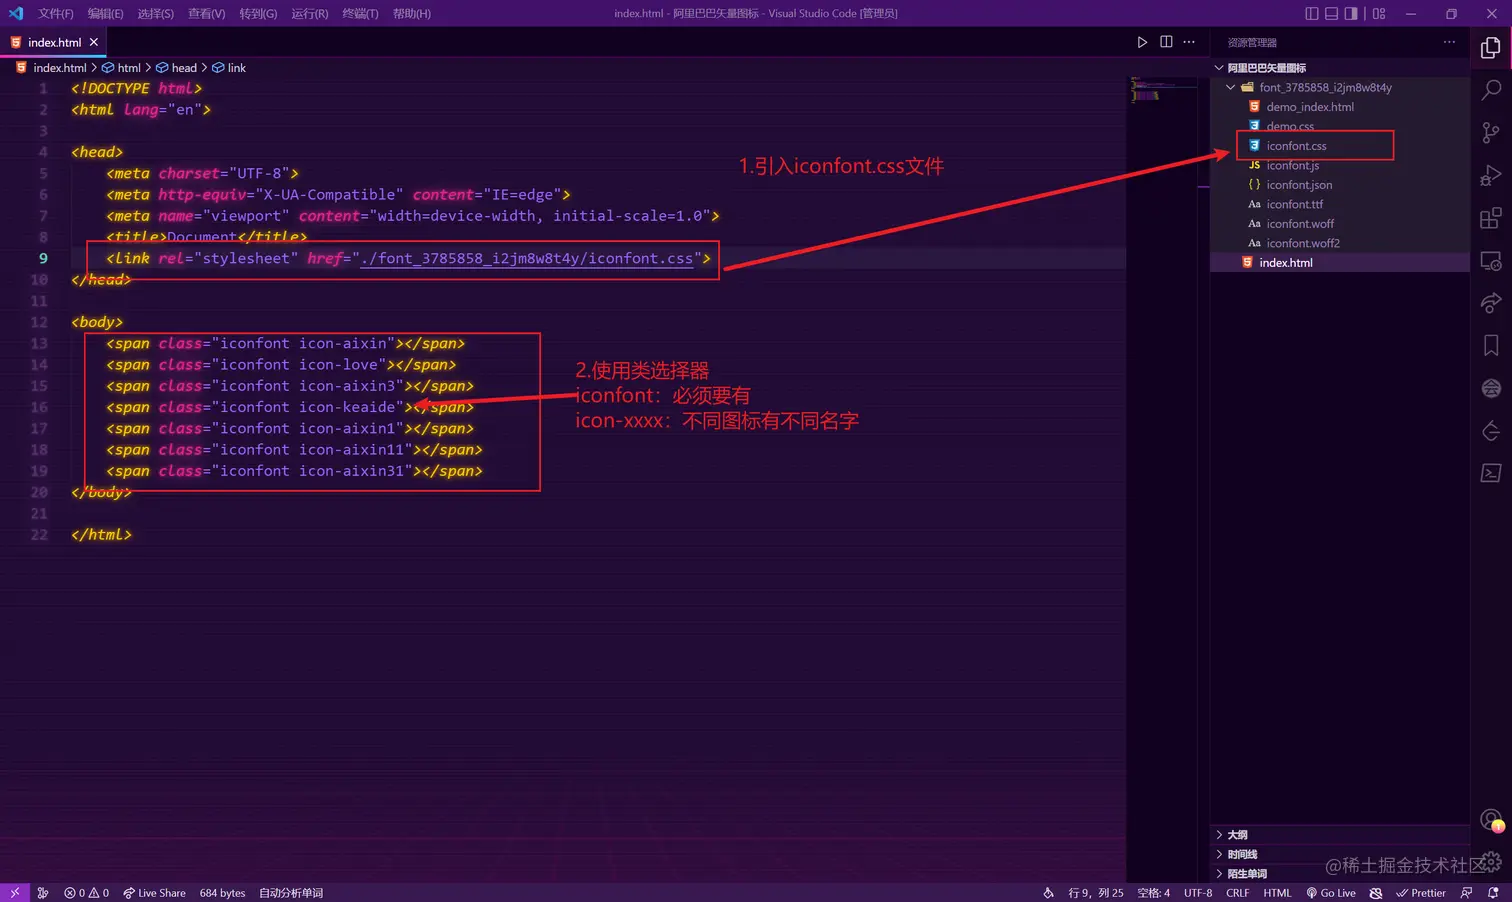
Task: Click 自动分析单词 in status bar
Action: pos(291,893)
